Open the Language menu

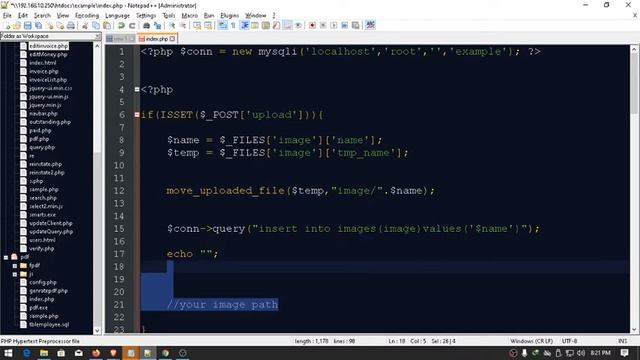[117, 16]
